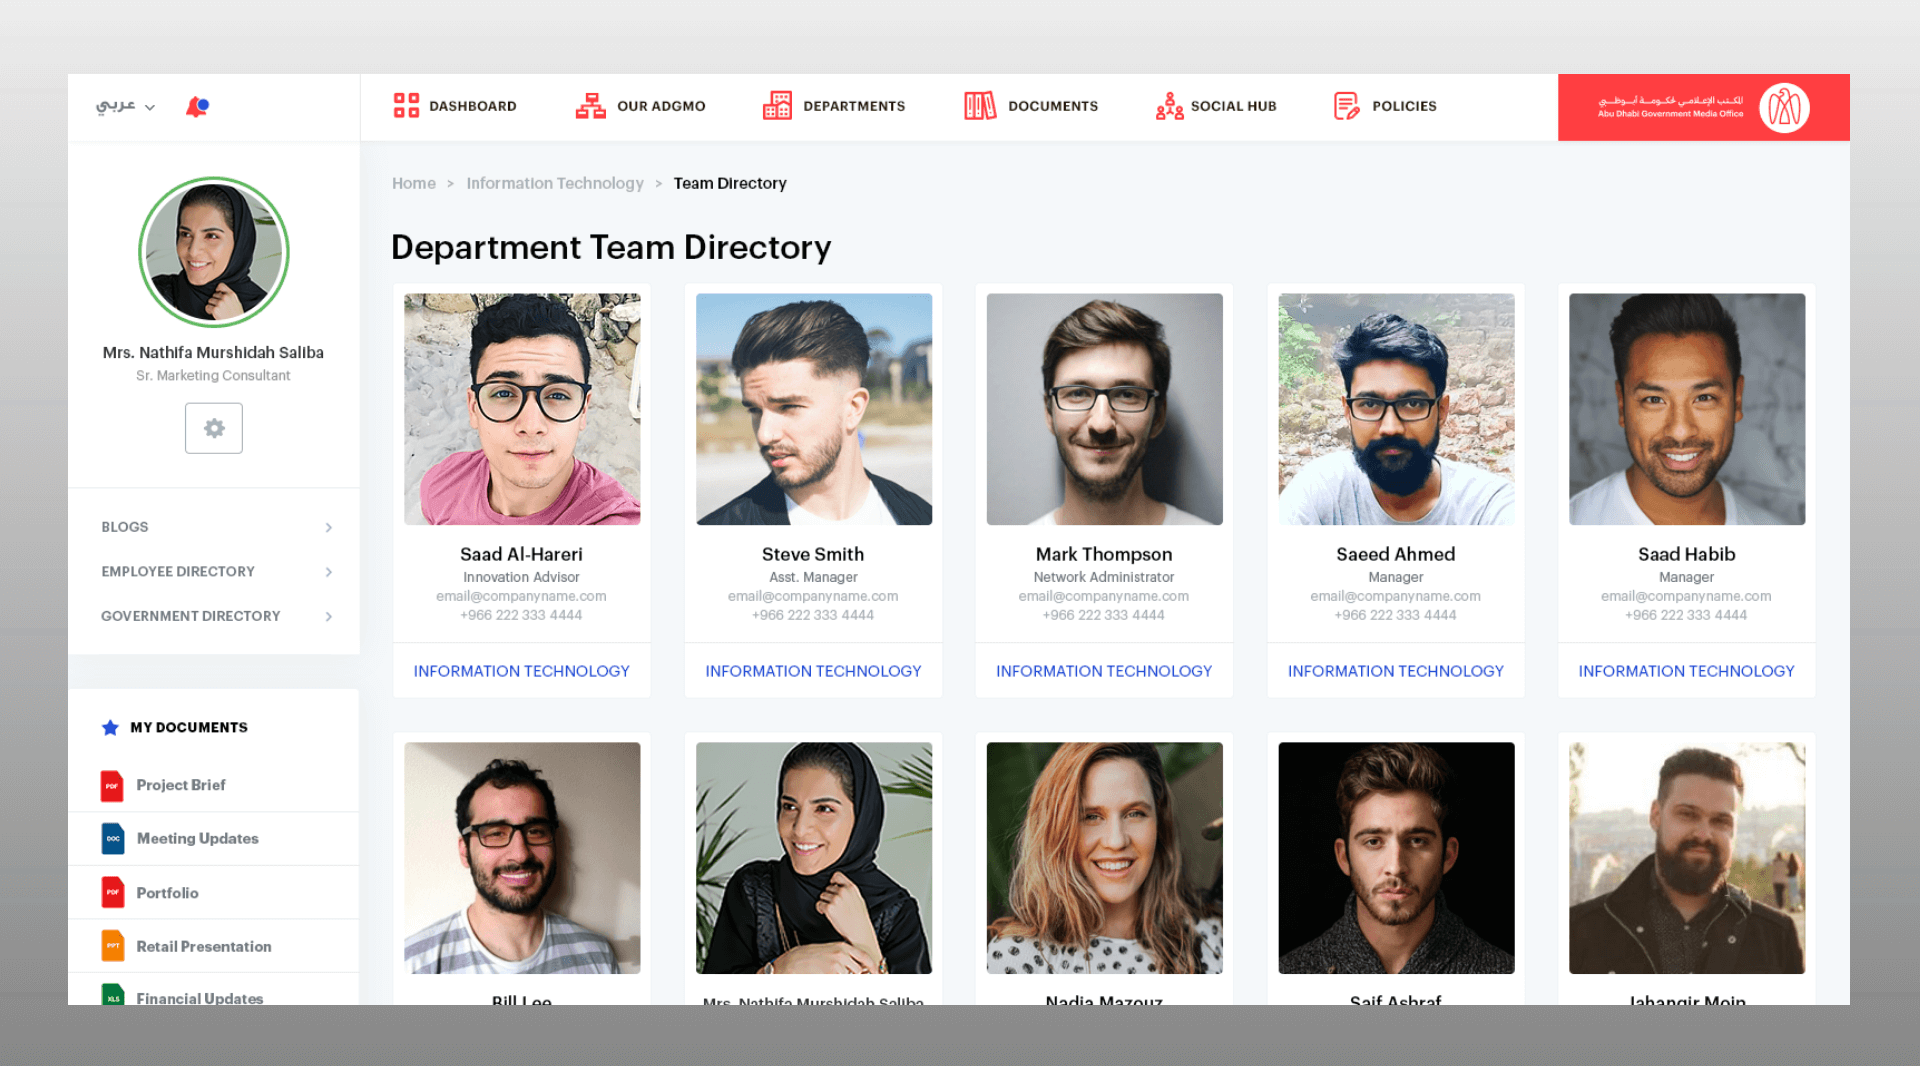Click the Dashboard grid icon
1920x1066 pixels.
pyautogui.click(x=406, y=105)
